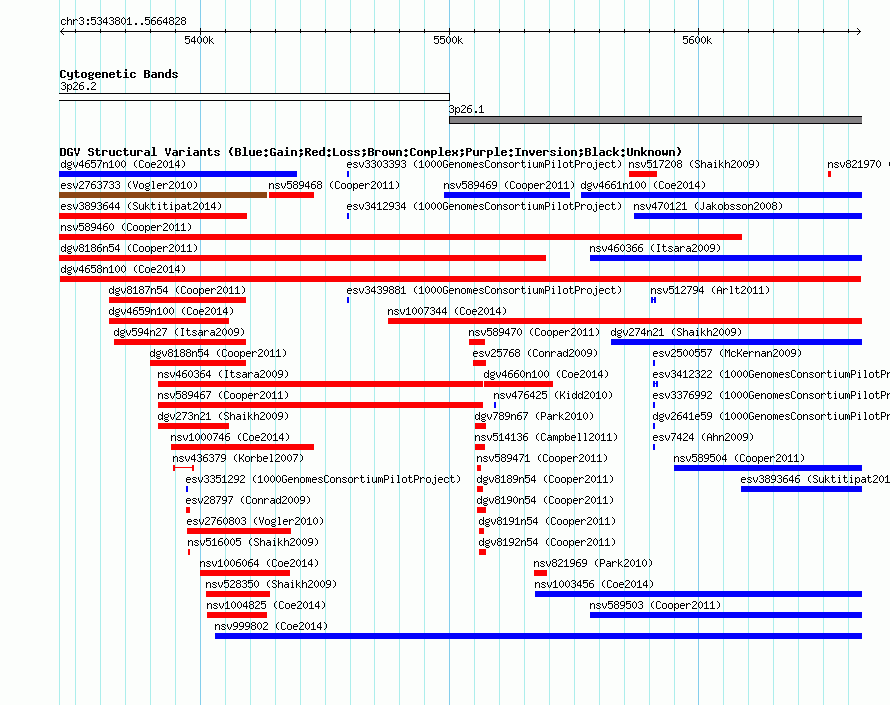Click the dgv4657n100 (Coe2014) variant label
The image size is (890, 705).
(123, 165)
